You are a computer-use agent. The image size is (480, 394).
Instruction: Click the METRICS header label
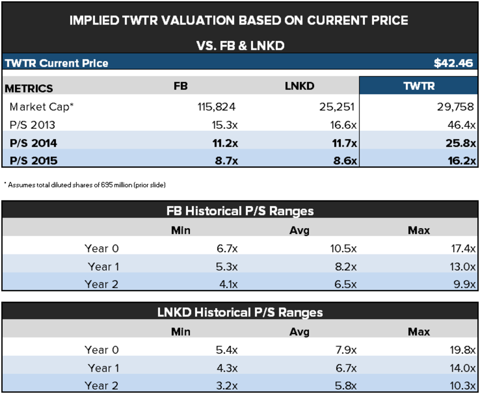tap(29, 88)
